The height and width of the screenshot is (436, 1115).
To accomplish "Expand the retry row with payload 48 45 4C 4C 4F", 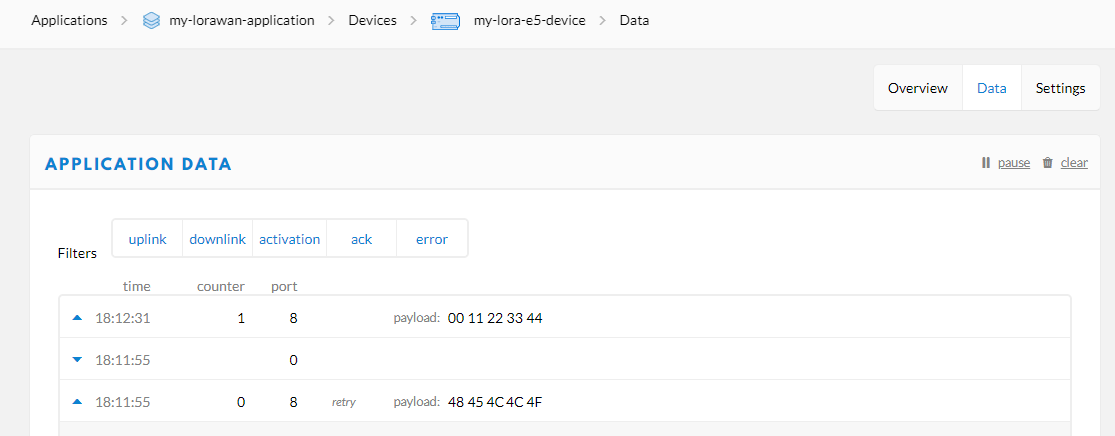I will (x=565, y=402).
